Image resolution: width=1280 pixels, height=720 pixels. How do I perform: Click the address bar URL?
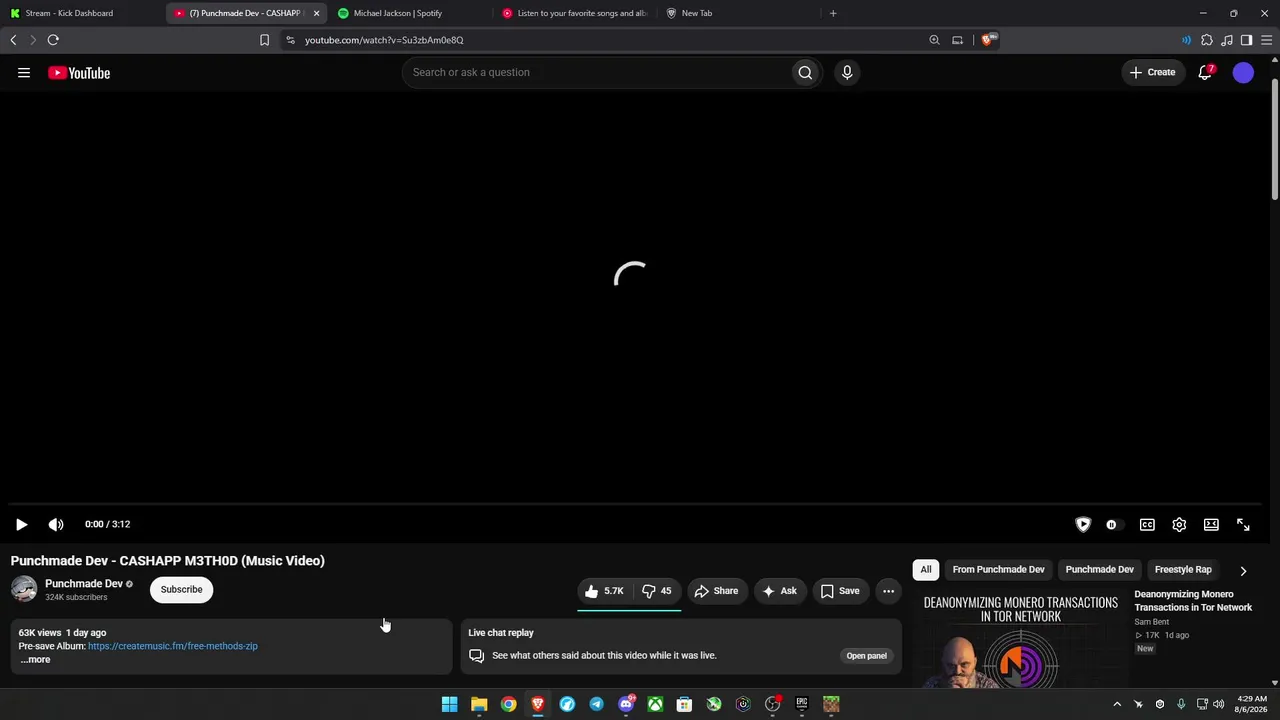(384, 40)
